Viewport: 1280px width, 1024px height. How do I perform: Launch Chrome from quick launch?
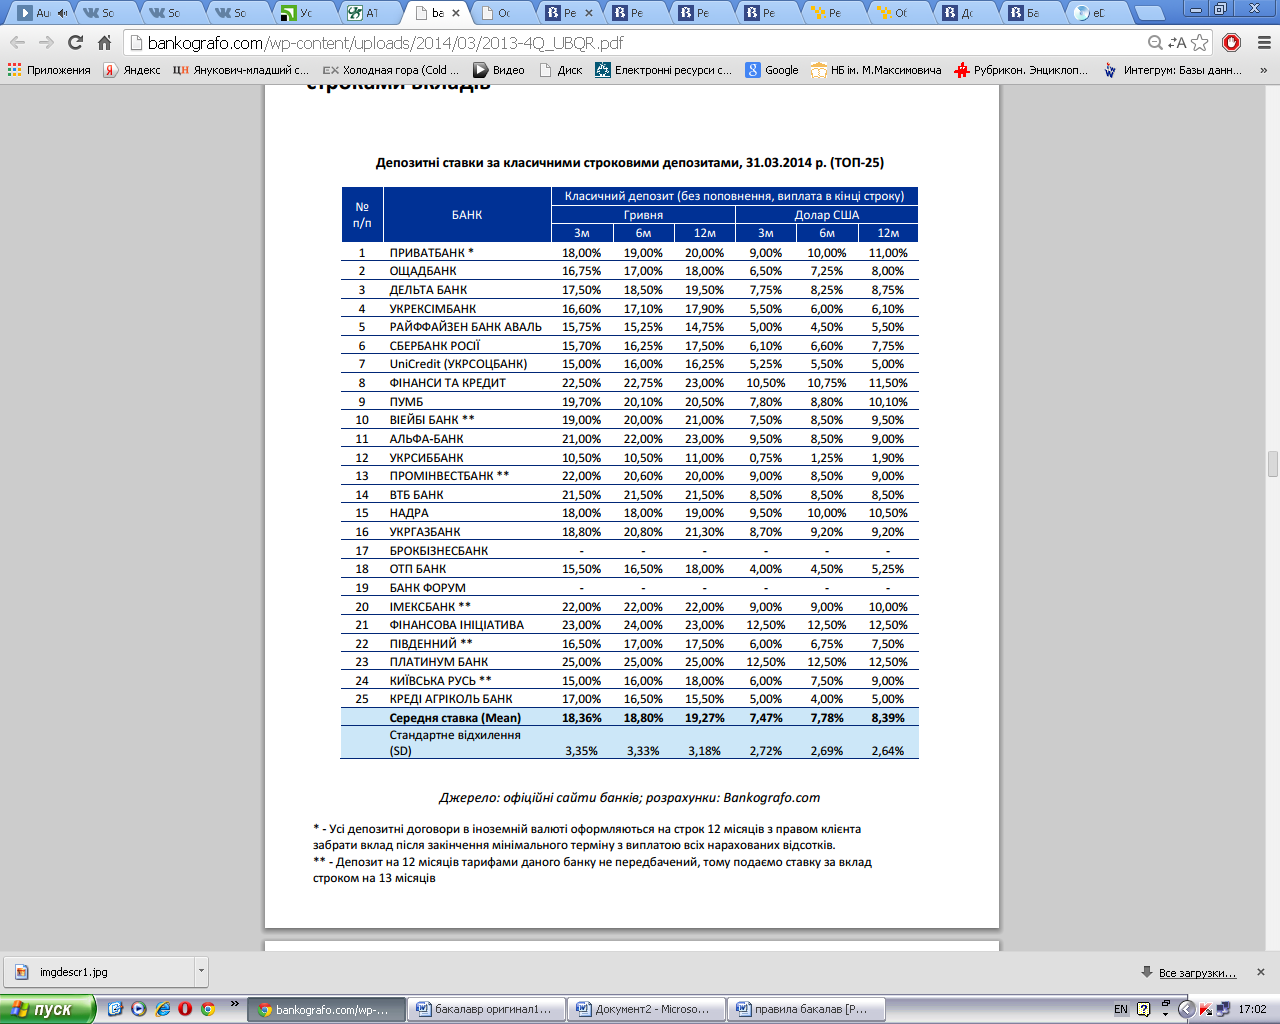pos(208,1009)
